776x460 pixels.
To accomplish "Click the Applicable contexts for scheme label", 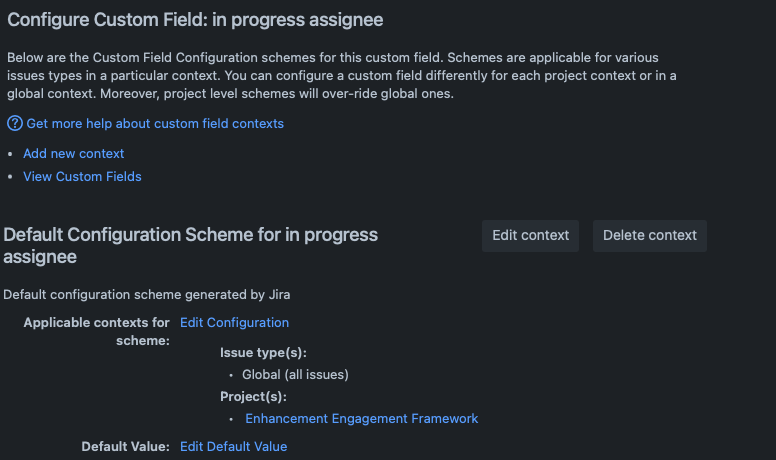I will [97, 331].
